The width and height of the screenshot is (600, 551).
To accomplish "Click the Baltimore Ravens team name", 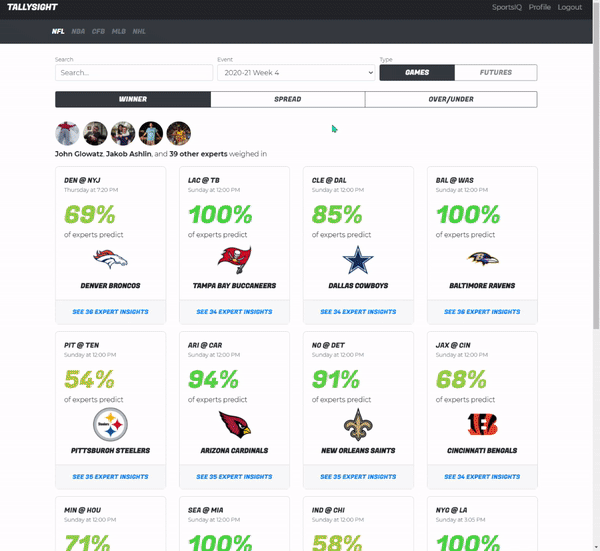I will click(x=482, y=286).
